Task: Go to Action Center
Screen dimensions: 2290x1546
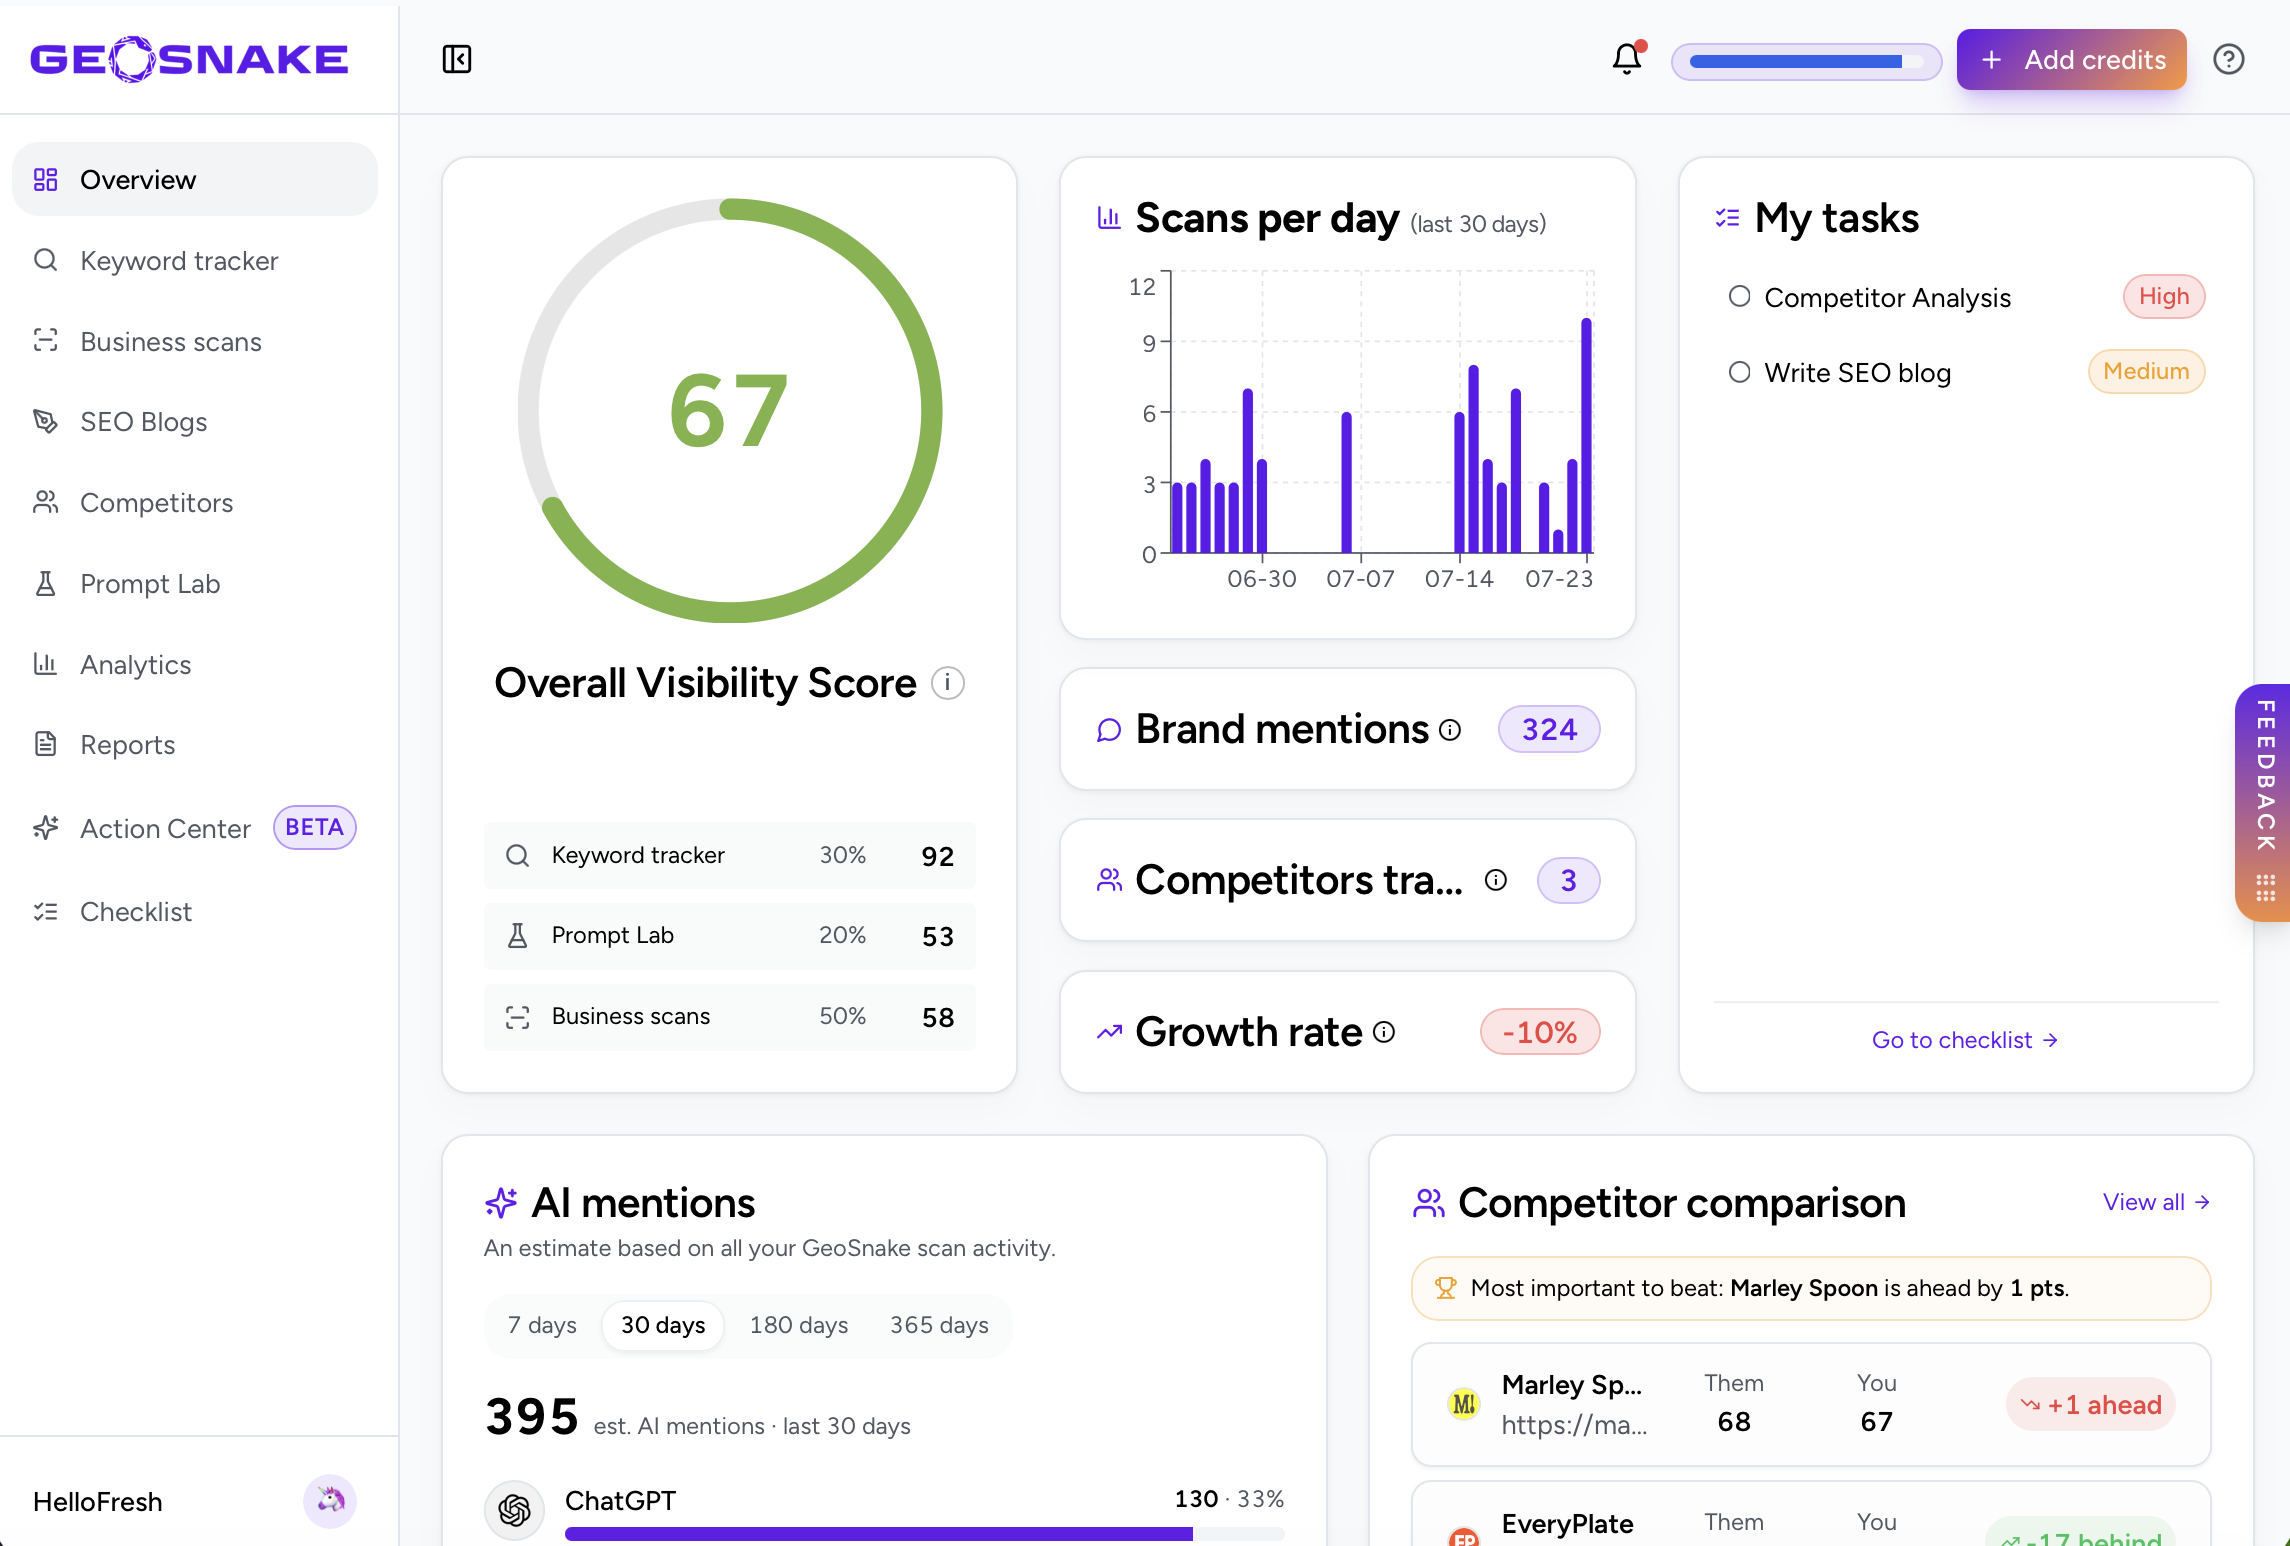Action: (195, 828)
